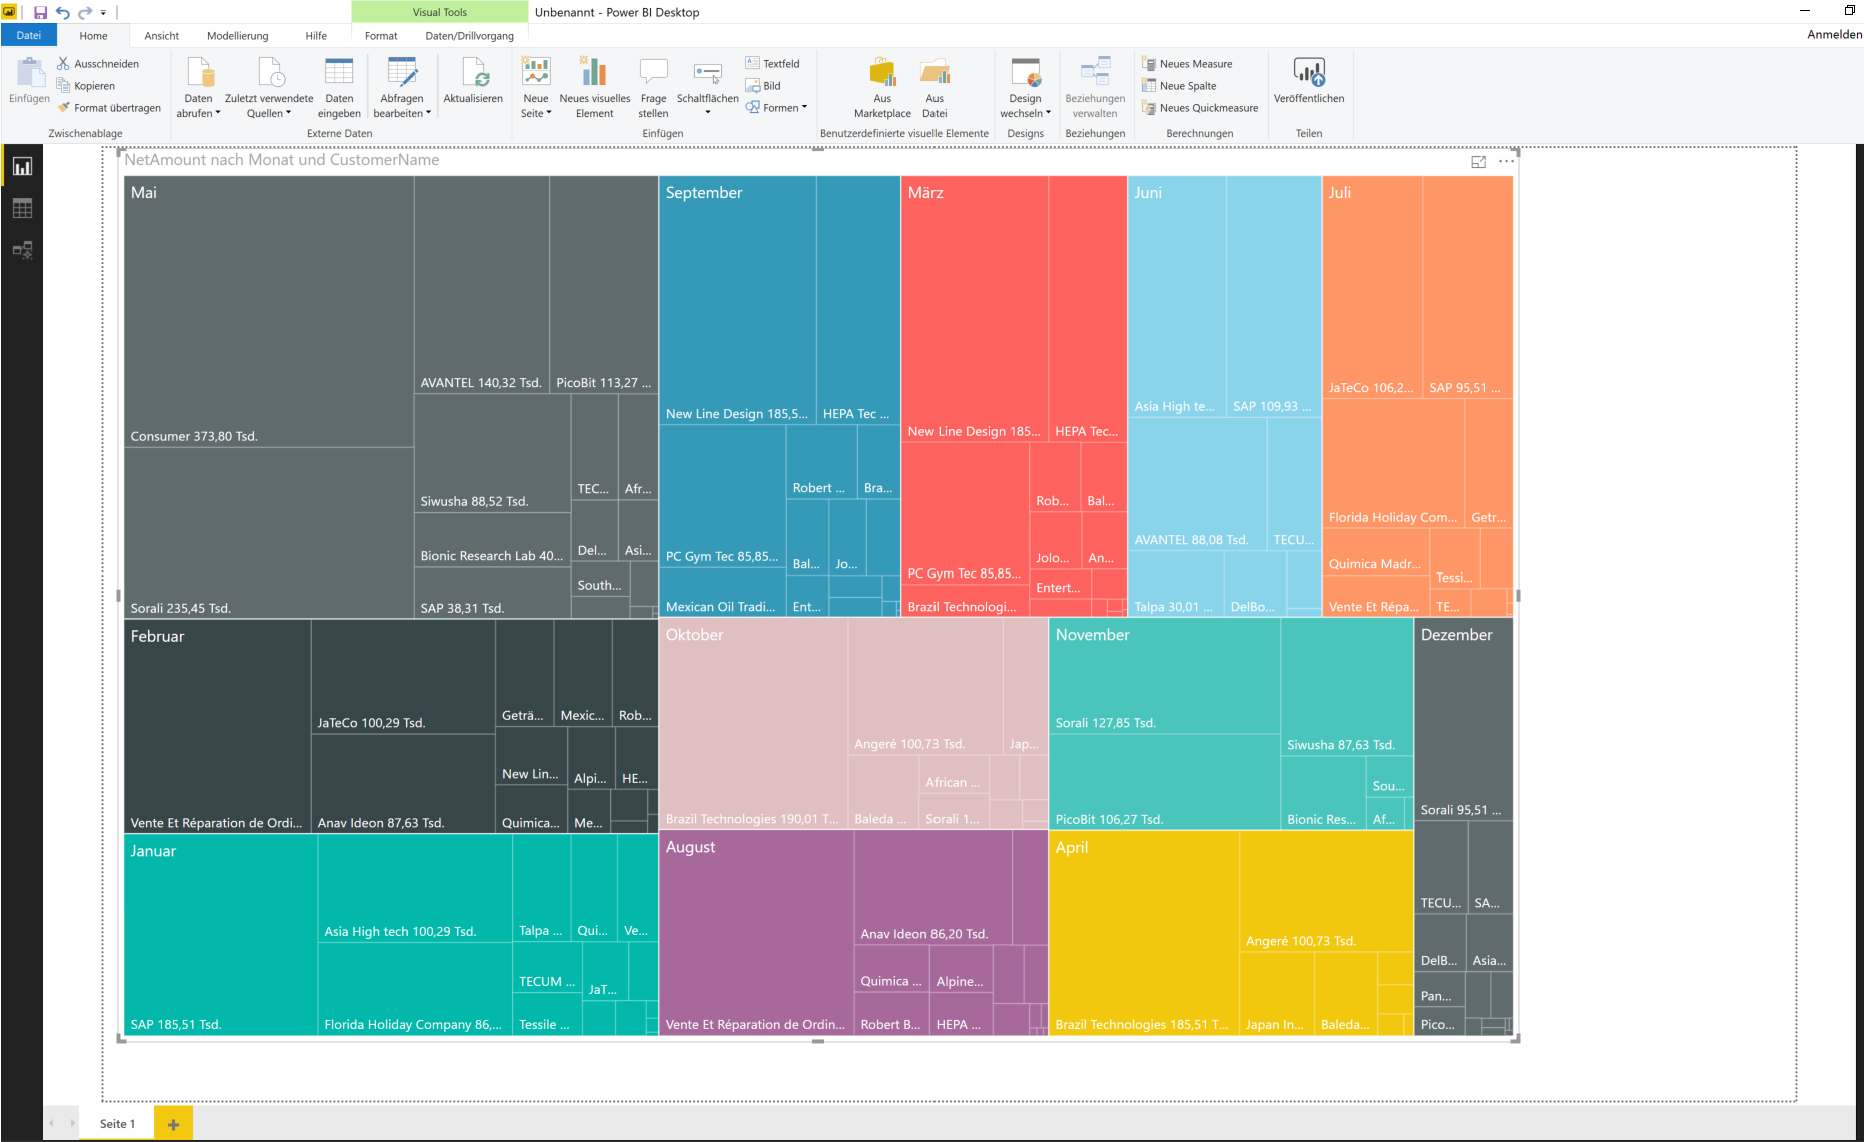1864x1142 pixels.
Task: Select the Sorali 235,45 Tsd. tile in Mai
Action: [269, 533]
